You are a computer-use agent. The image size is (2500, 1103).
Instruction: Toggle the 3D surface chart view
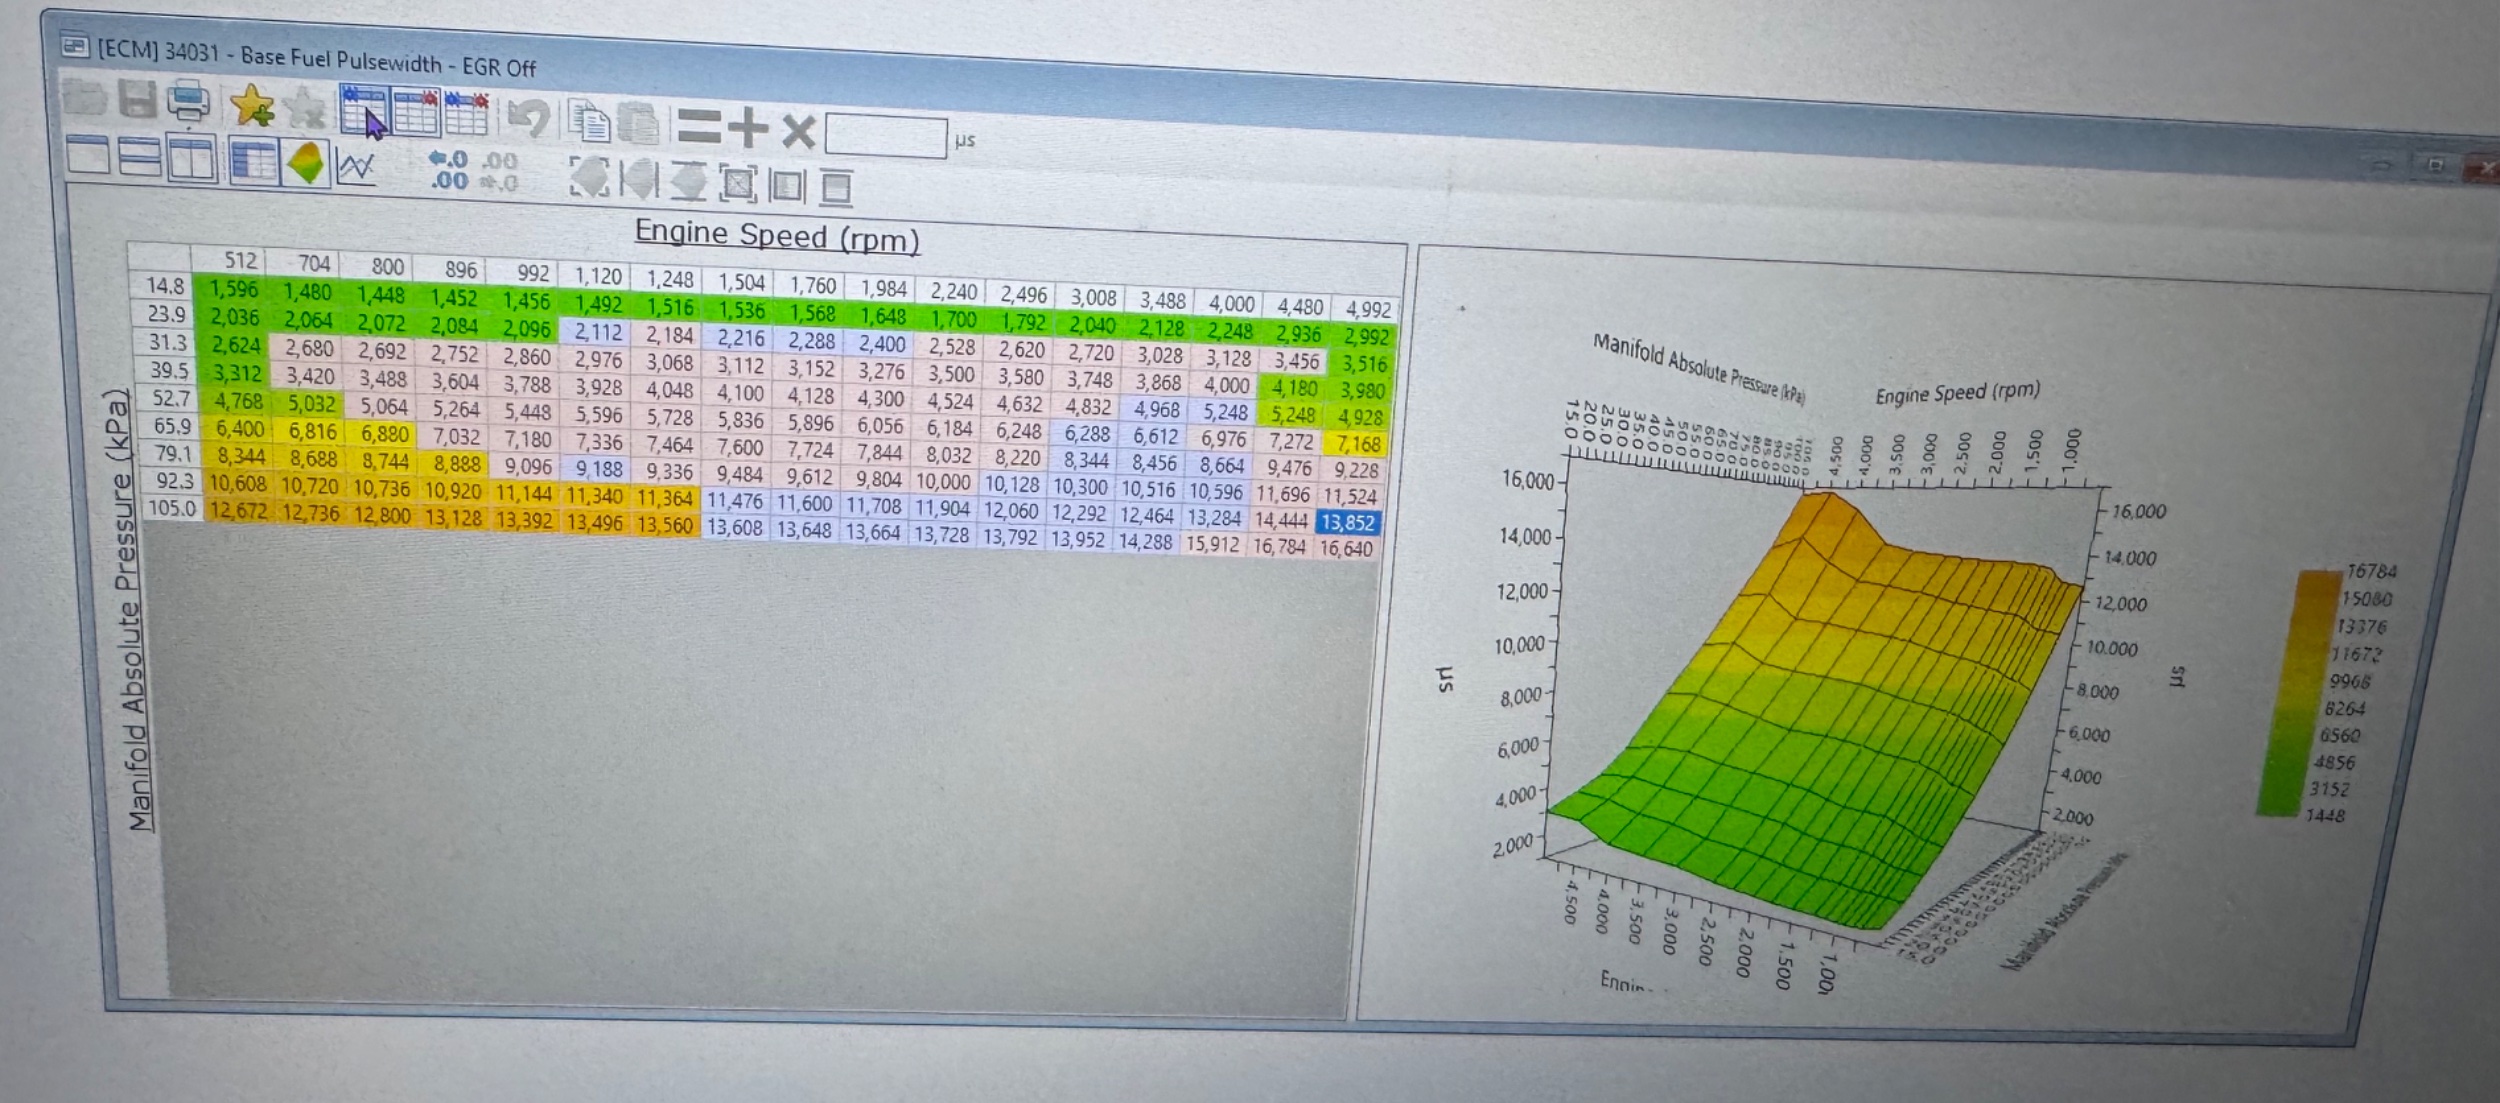(x=306, y=163)
